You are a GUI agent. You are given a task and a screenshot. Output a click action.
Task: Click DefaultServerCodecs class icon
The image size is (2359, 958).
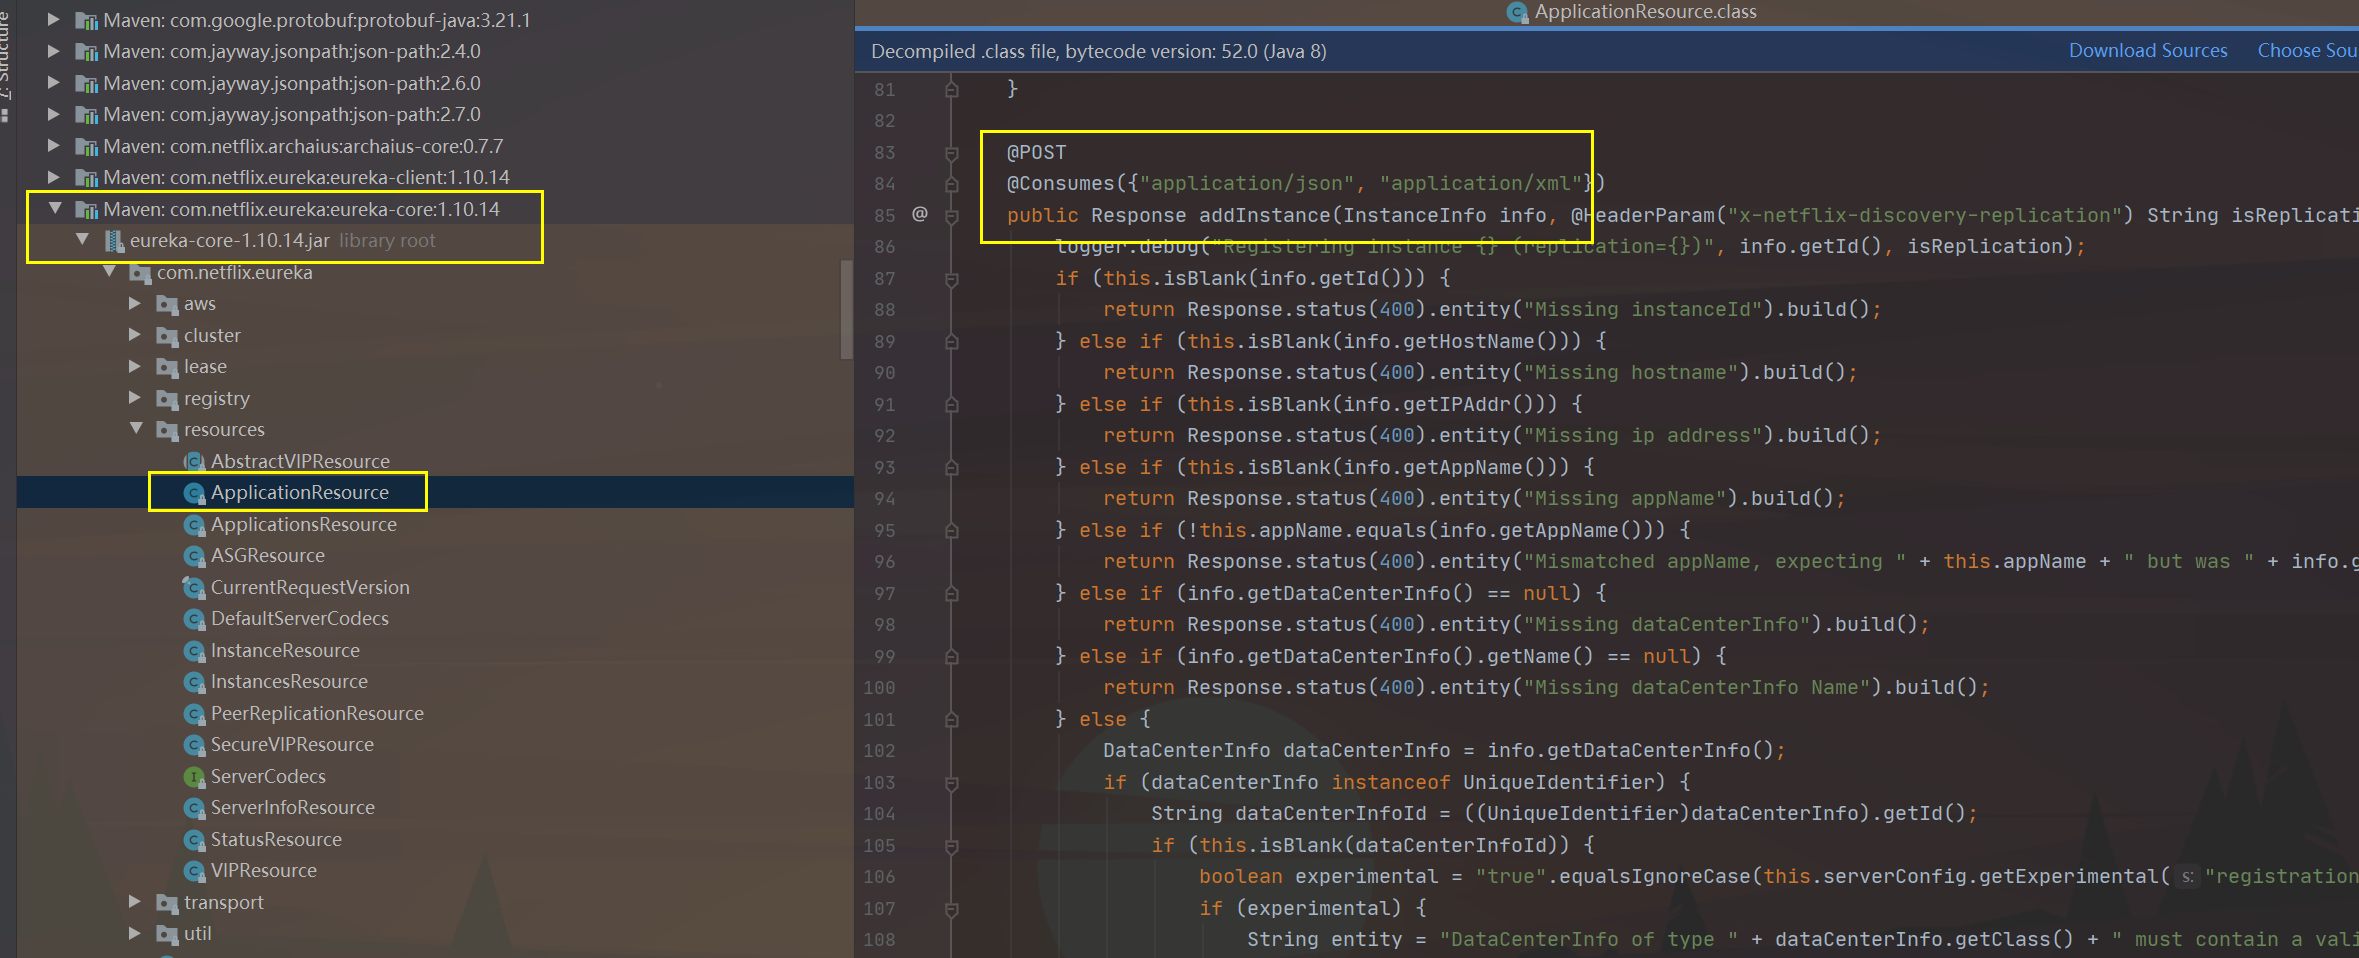pos(194,618)
